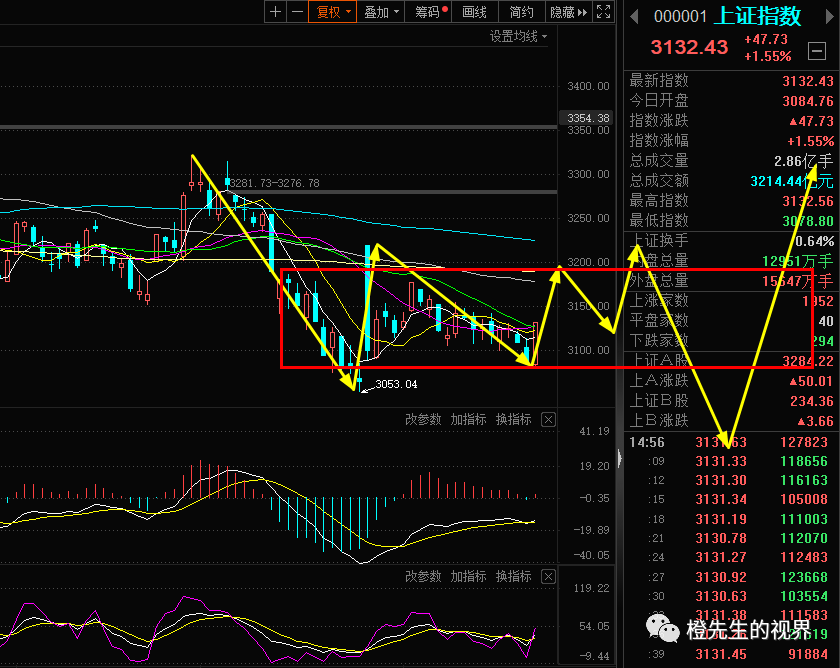Collapse quote panel with minus box
Screen dimensions: 840x668
click(x=816, y=51)
